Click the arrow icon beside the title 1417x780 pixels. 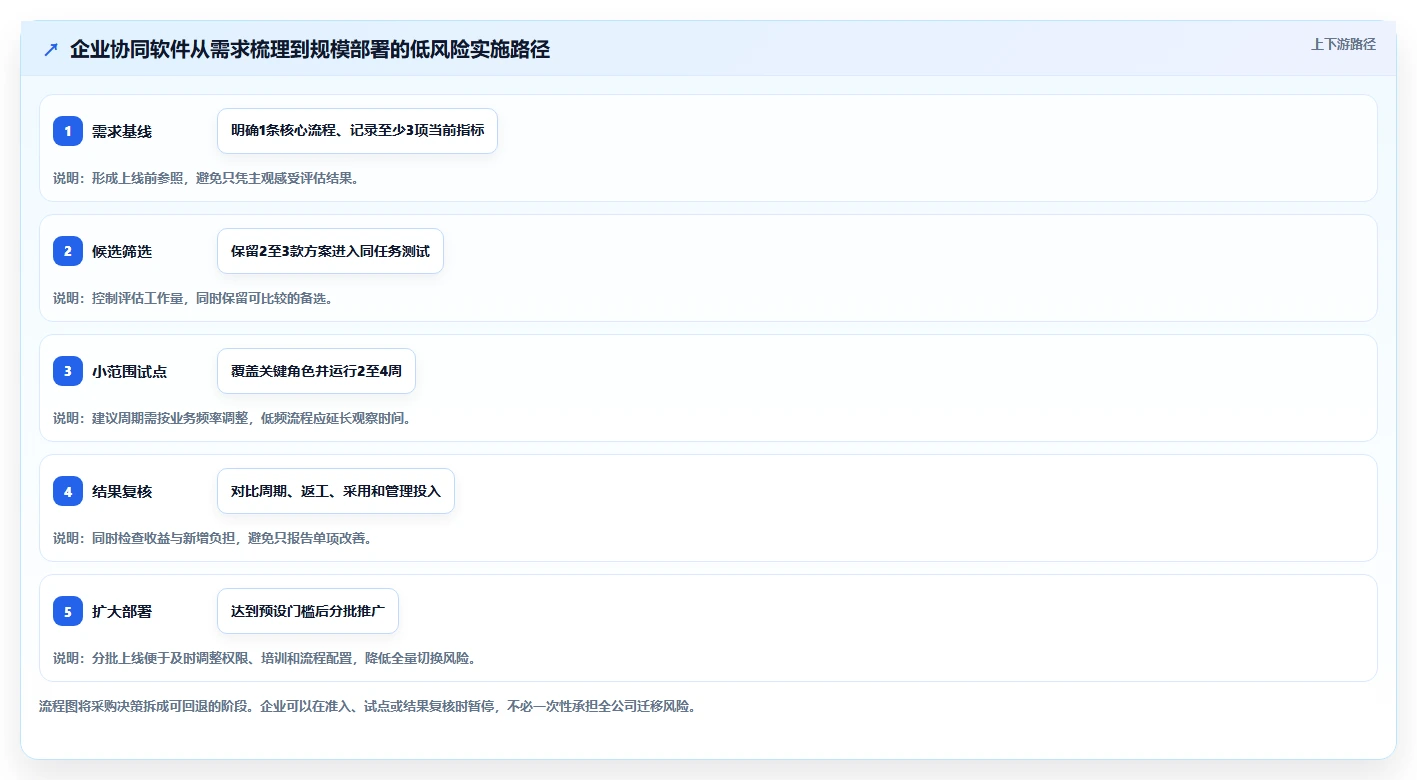click(x=51, y=50)
